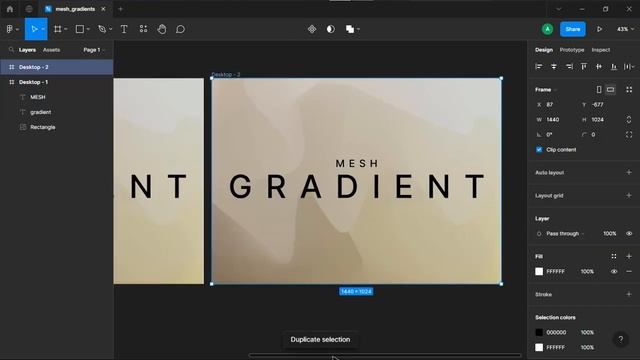Switch to the Assets tab
The width and height of the screenshot is (640, 360).
click(x=51, y=50)
